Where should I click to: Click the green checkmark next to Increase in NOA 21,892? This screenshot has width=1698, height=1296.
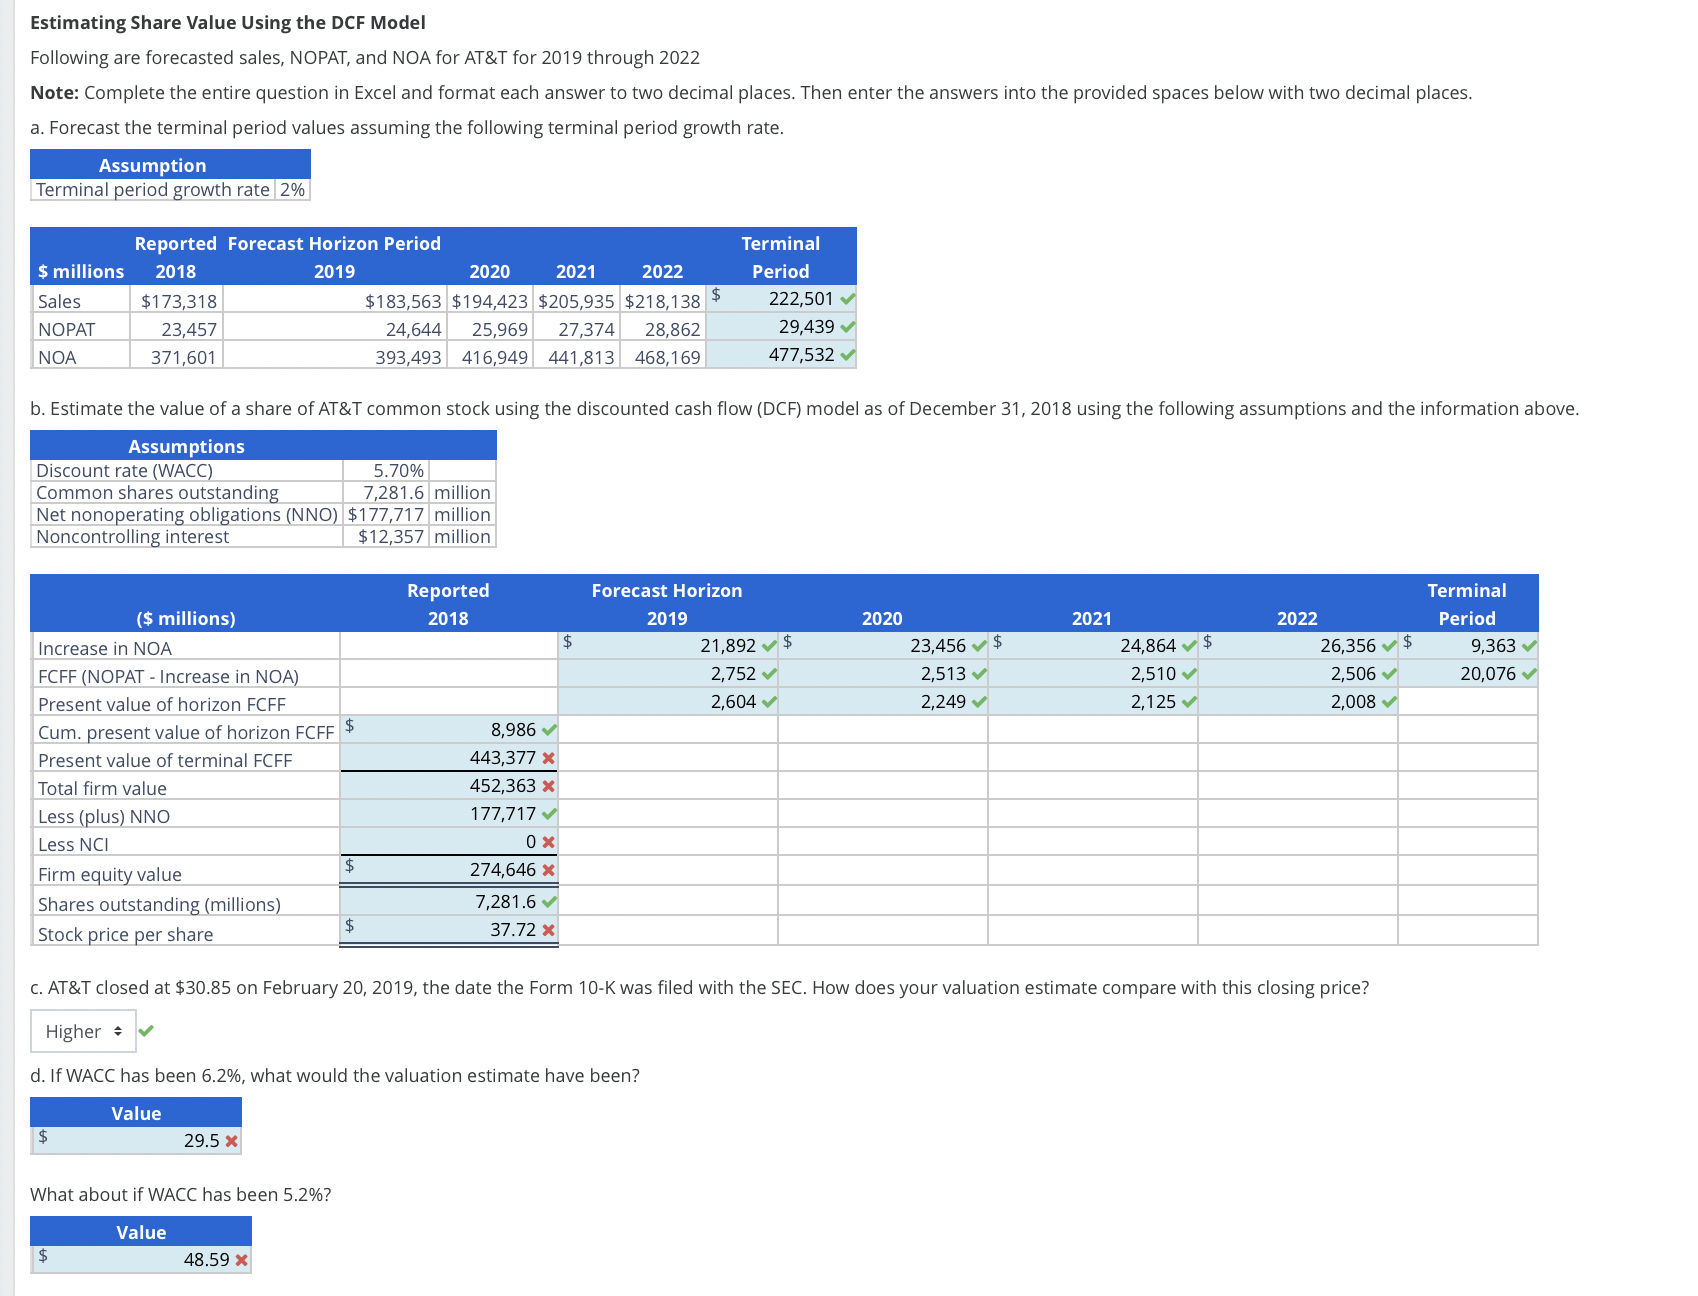[767, 645]
